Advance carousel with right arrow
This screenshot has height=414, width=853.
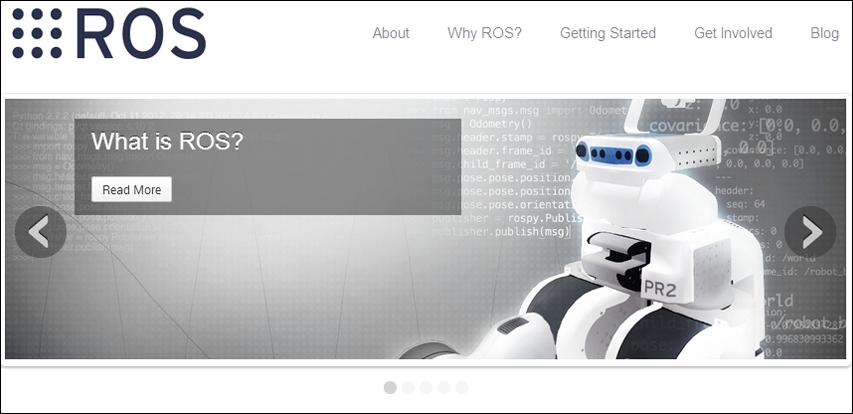[810, 232]
